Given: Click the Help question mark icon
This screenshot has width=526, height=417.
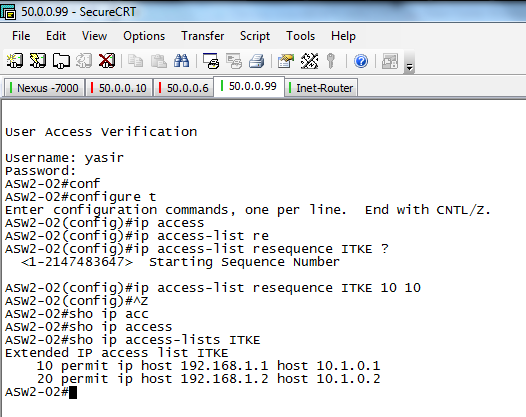Looking at the screenshot, I should [x=361, y=61].
